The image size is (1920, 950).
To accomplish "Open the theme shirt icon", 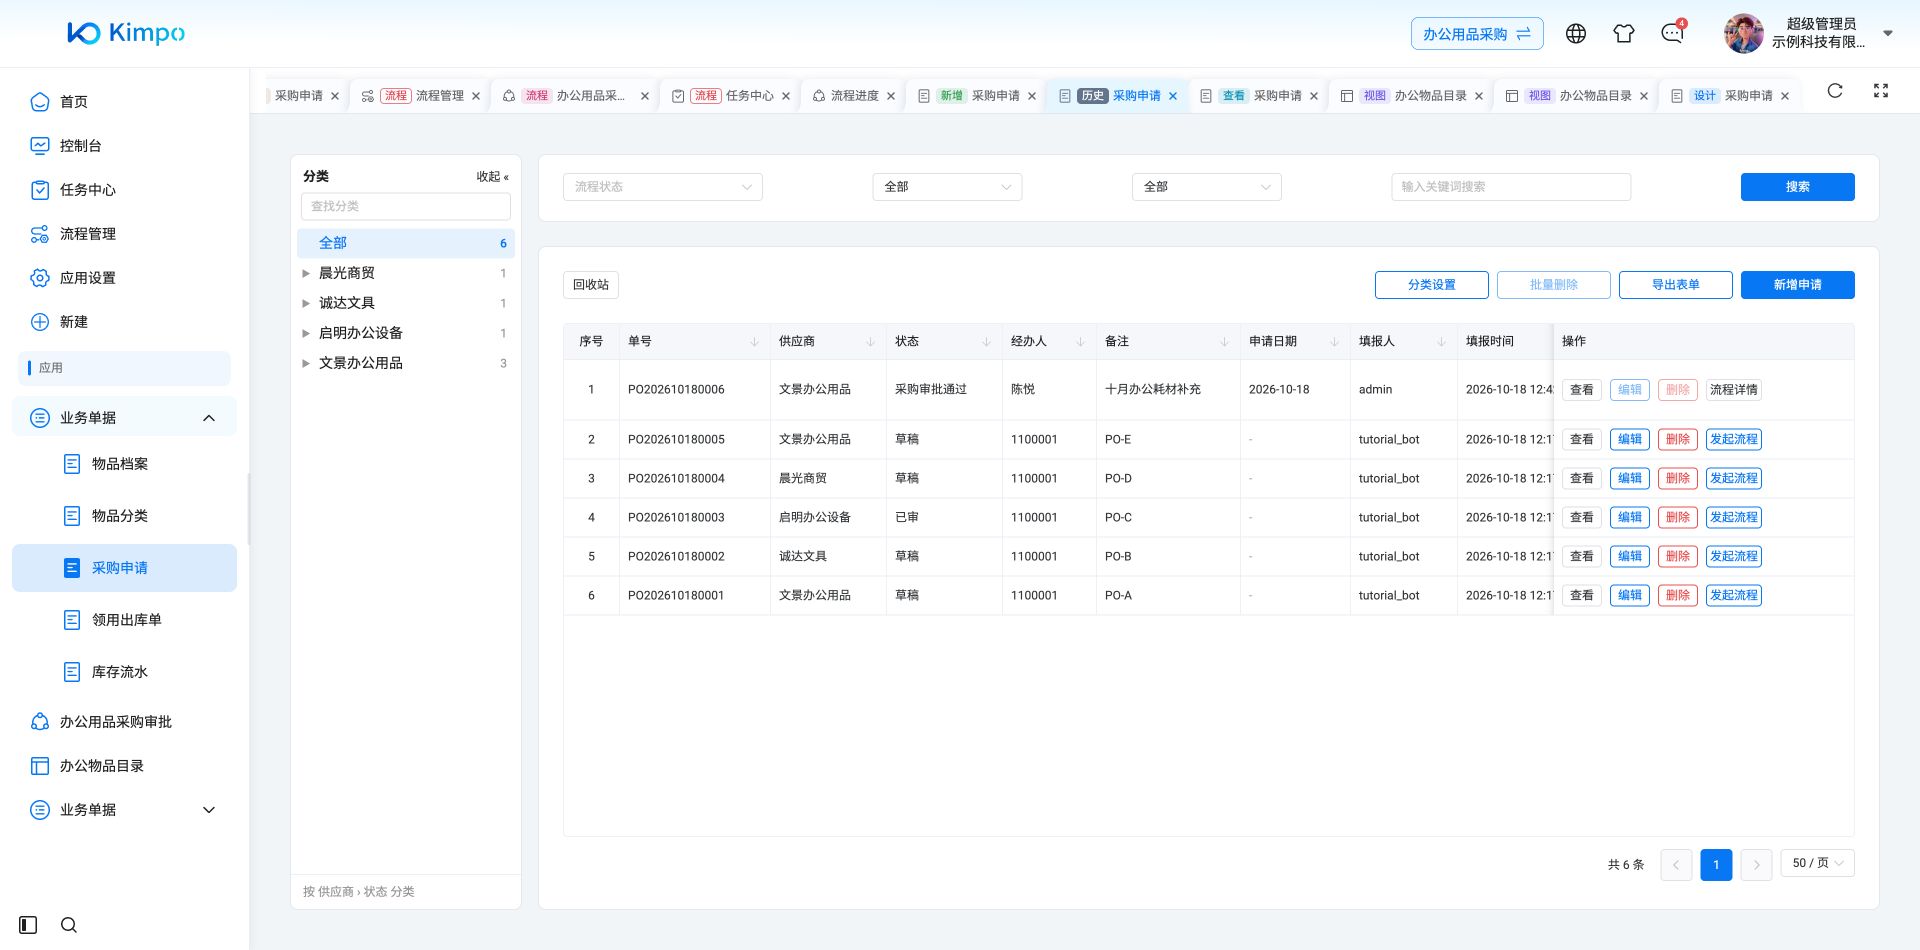I will click(1624, 33).
